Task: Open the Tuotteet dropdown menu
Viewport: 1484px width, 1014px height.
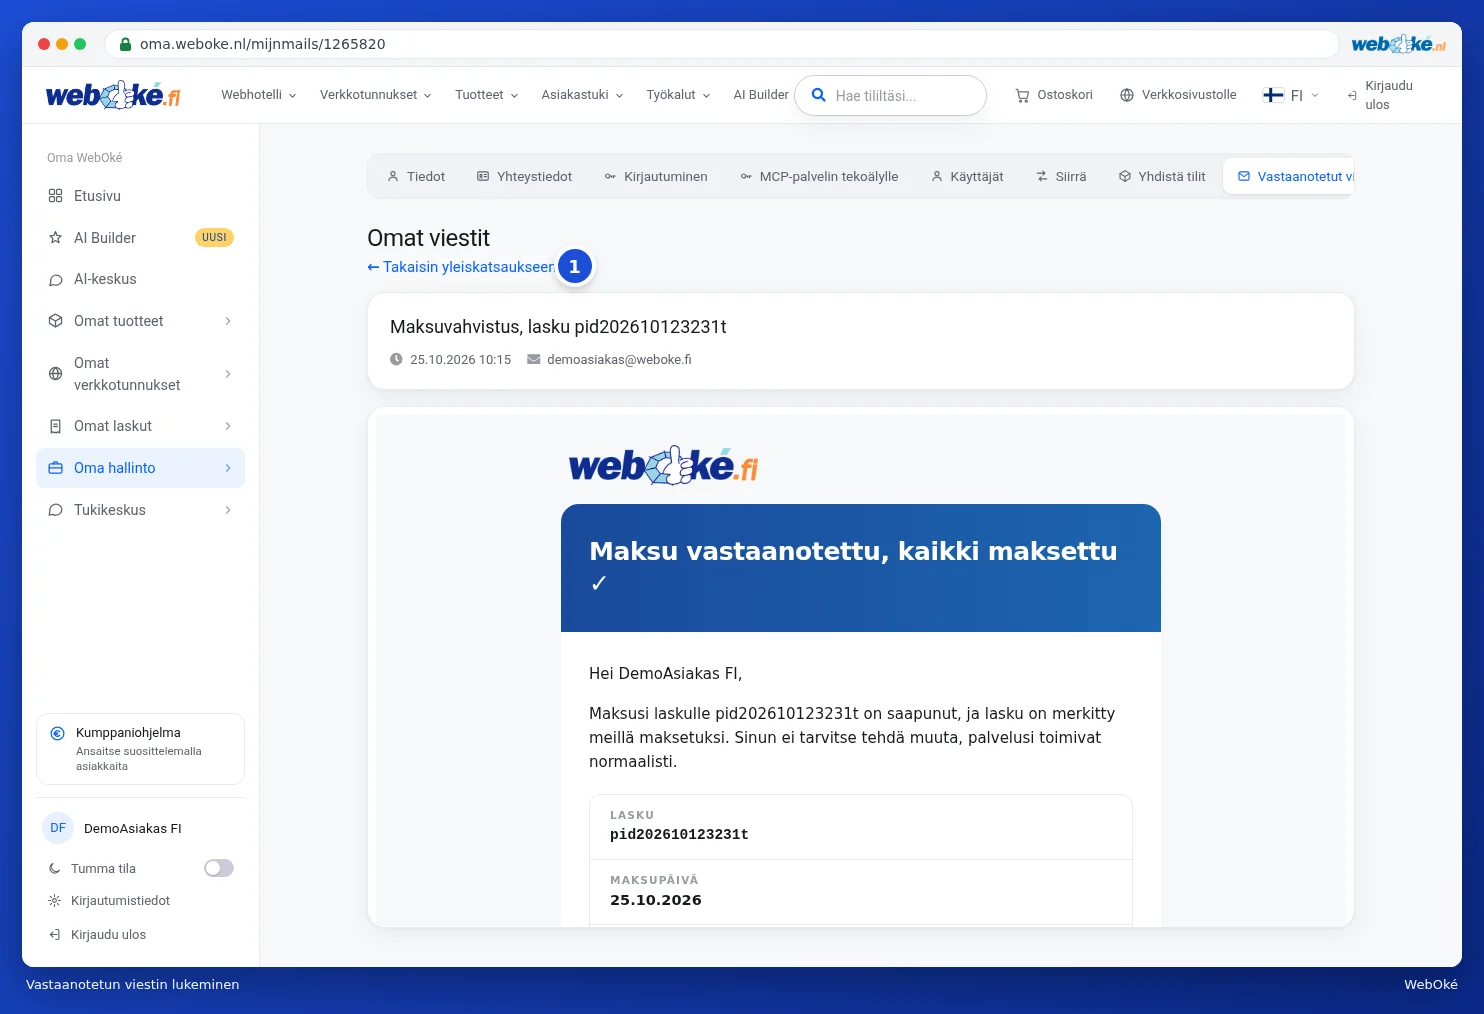Action: tap(487, 95)
